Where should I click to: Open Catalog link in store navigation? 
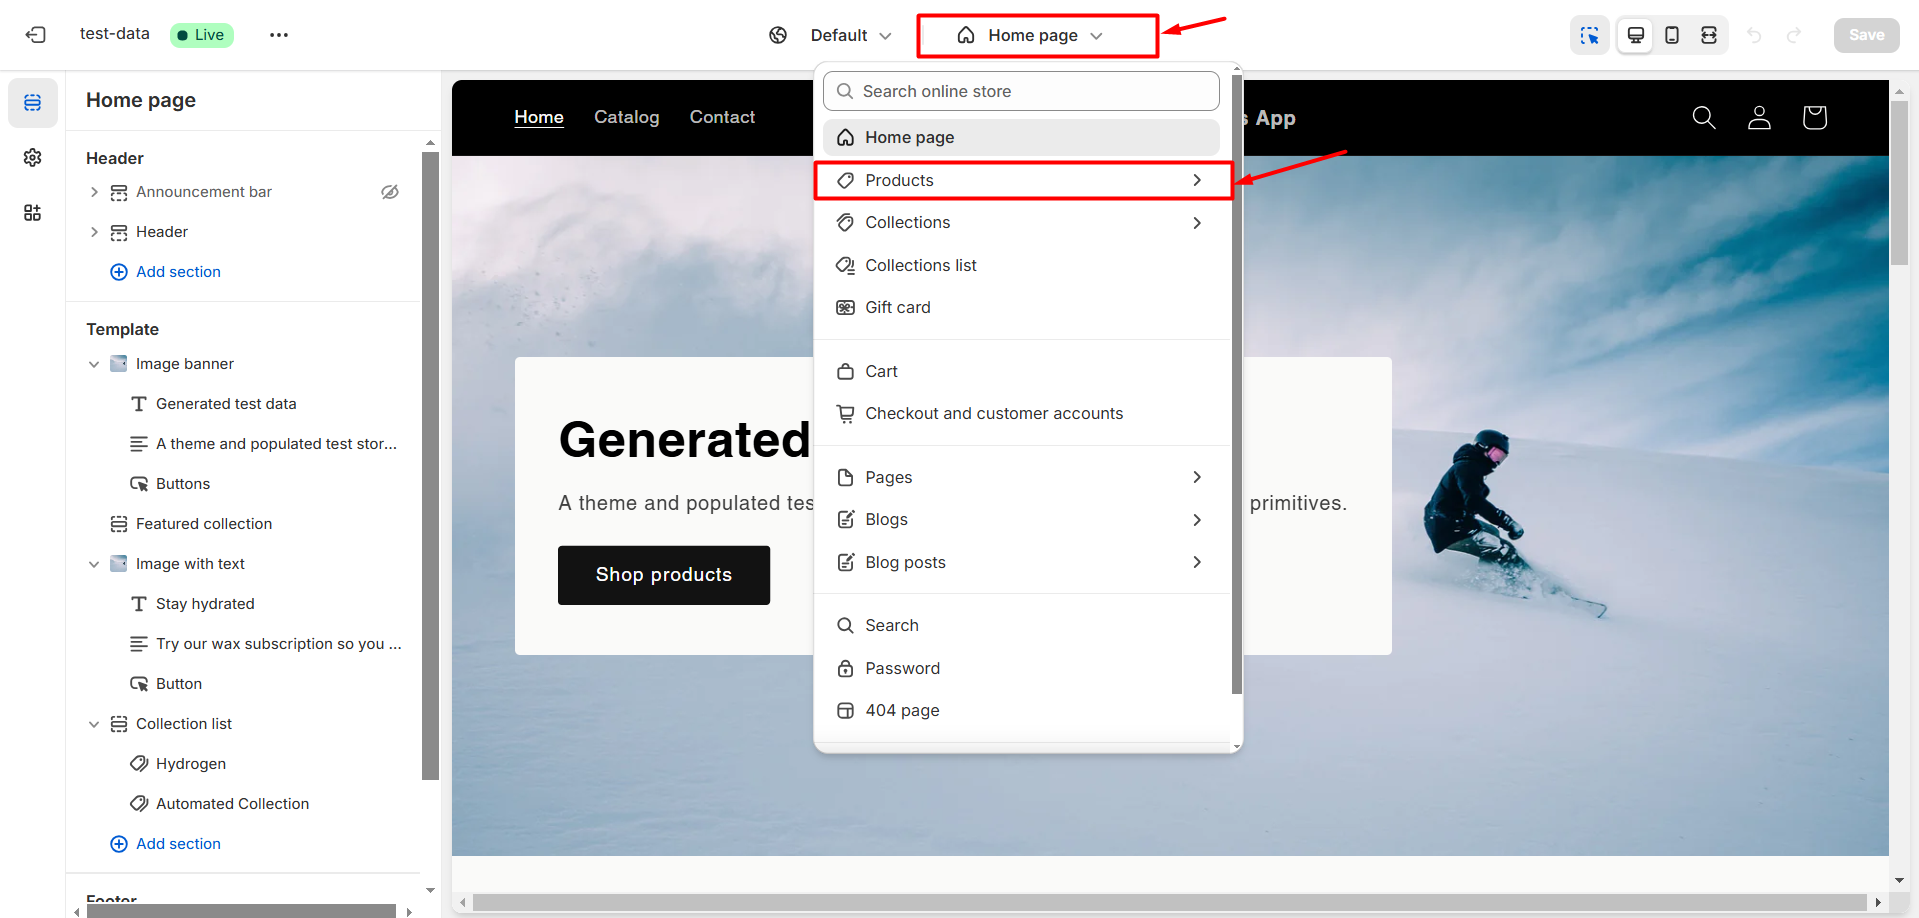627,117
